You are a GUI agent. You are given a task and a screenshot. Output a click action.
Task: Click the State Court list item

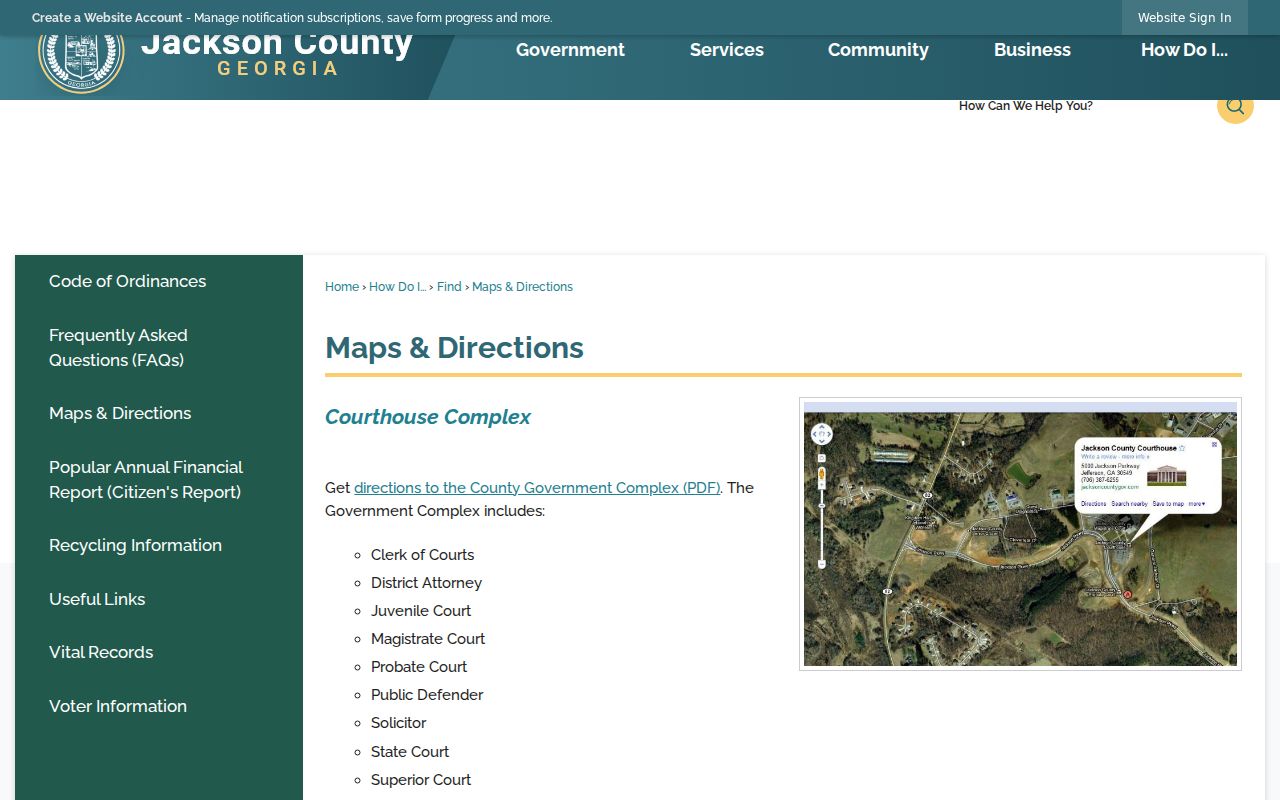pos(410,752)
